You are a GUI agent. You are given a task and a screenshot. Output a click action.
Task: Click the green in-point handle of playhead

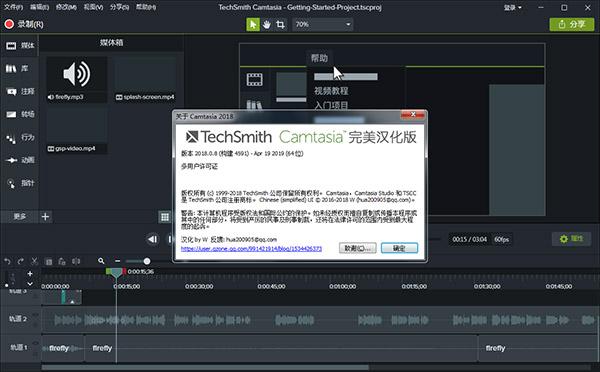click(x=109, y=271)
